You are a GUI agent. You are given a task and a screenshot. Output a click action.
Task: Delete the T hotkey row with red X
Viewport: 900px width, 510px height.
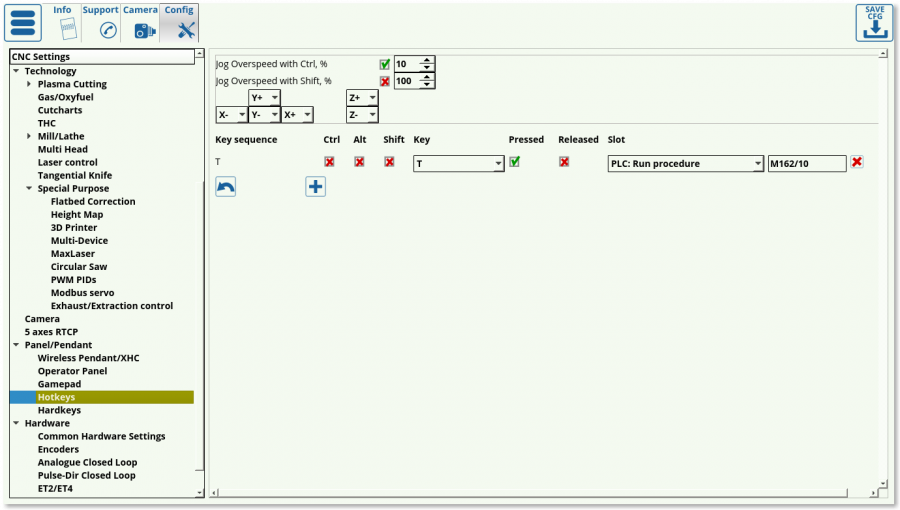[857, 162]
